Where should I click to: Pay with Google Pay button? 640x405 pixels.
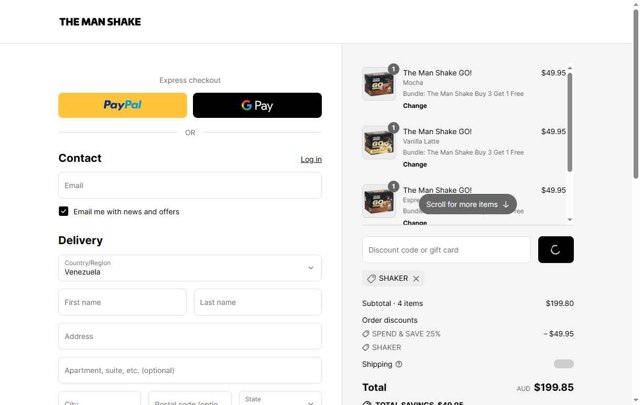click(257, 105)
